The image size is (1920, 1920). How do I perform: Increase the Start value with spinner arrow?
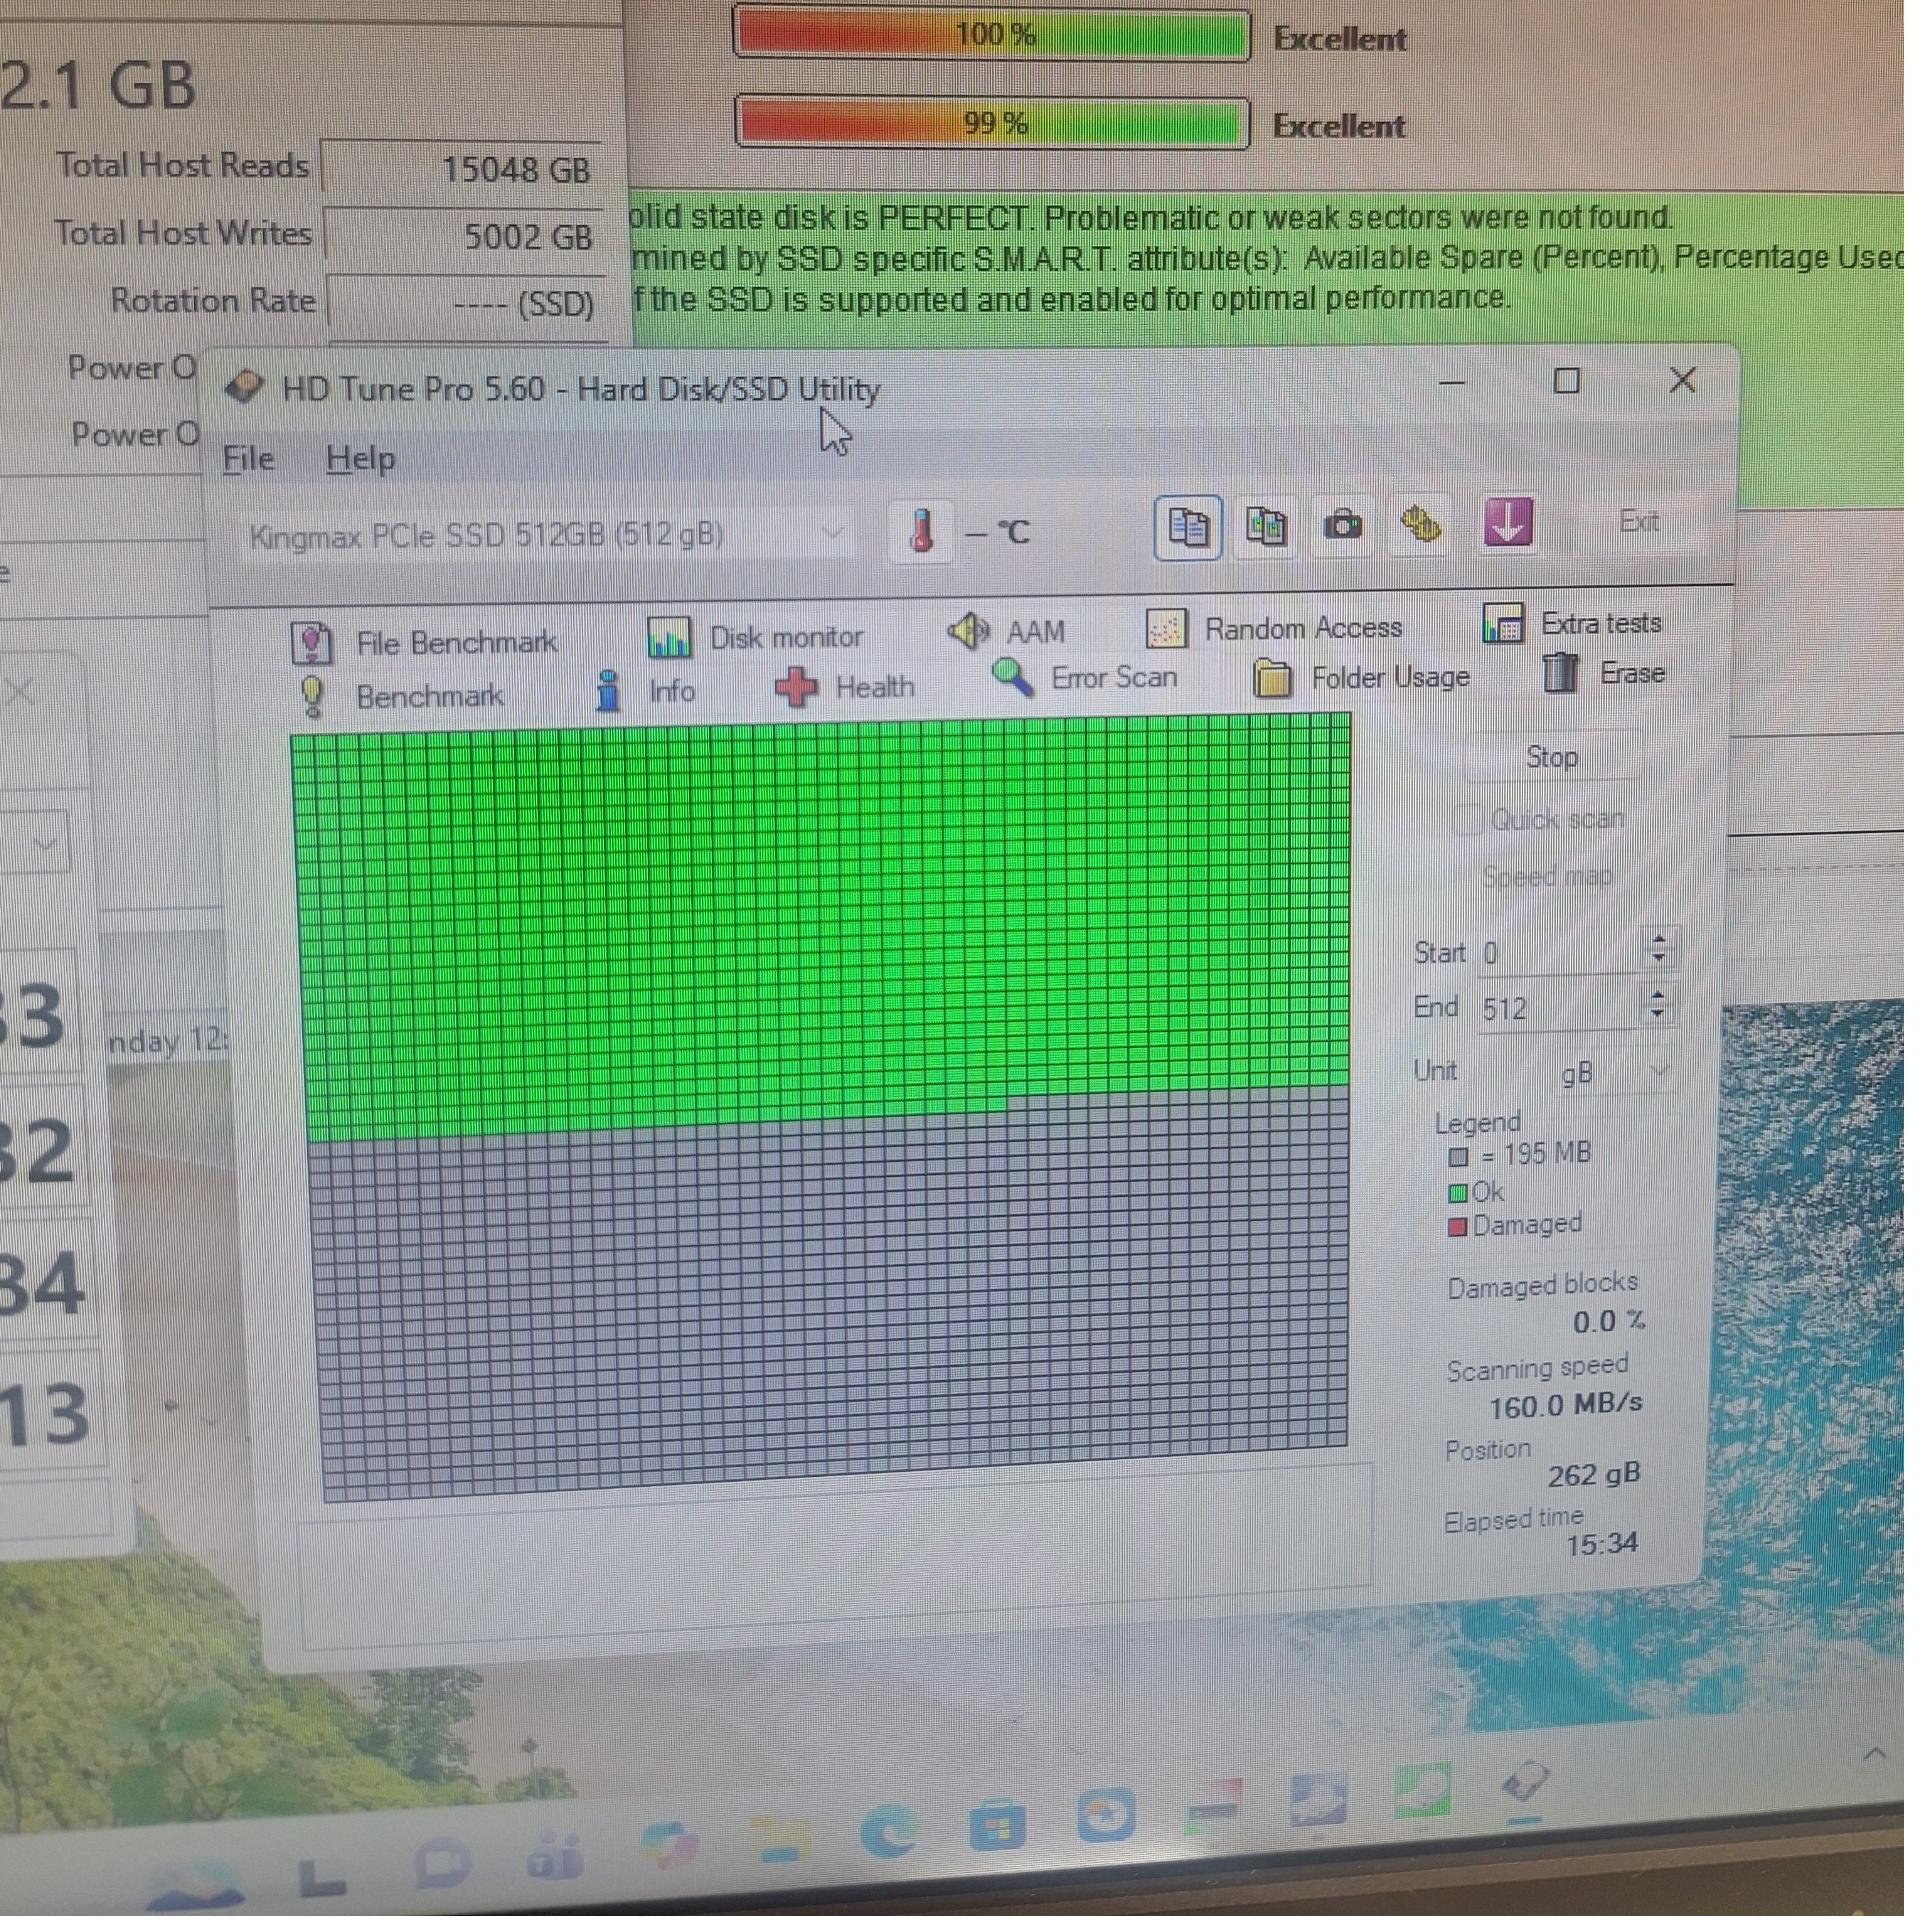click(x=1659, y=941)
